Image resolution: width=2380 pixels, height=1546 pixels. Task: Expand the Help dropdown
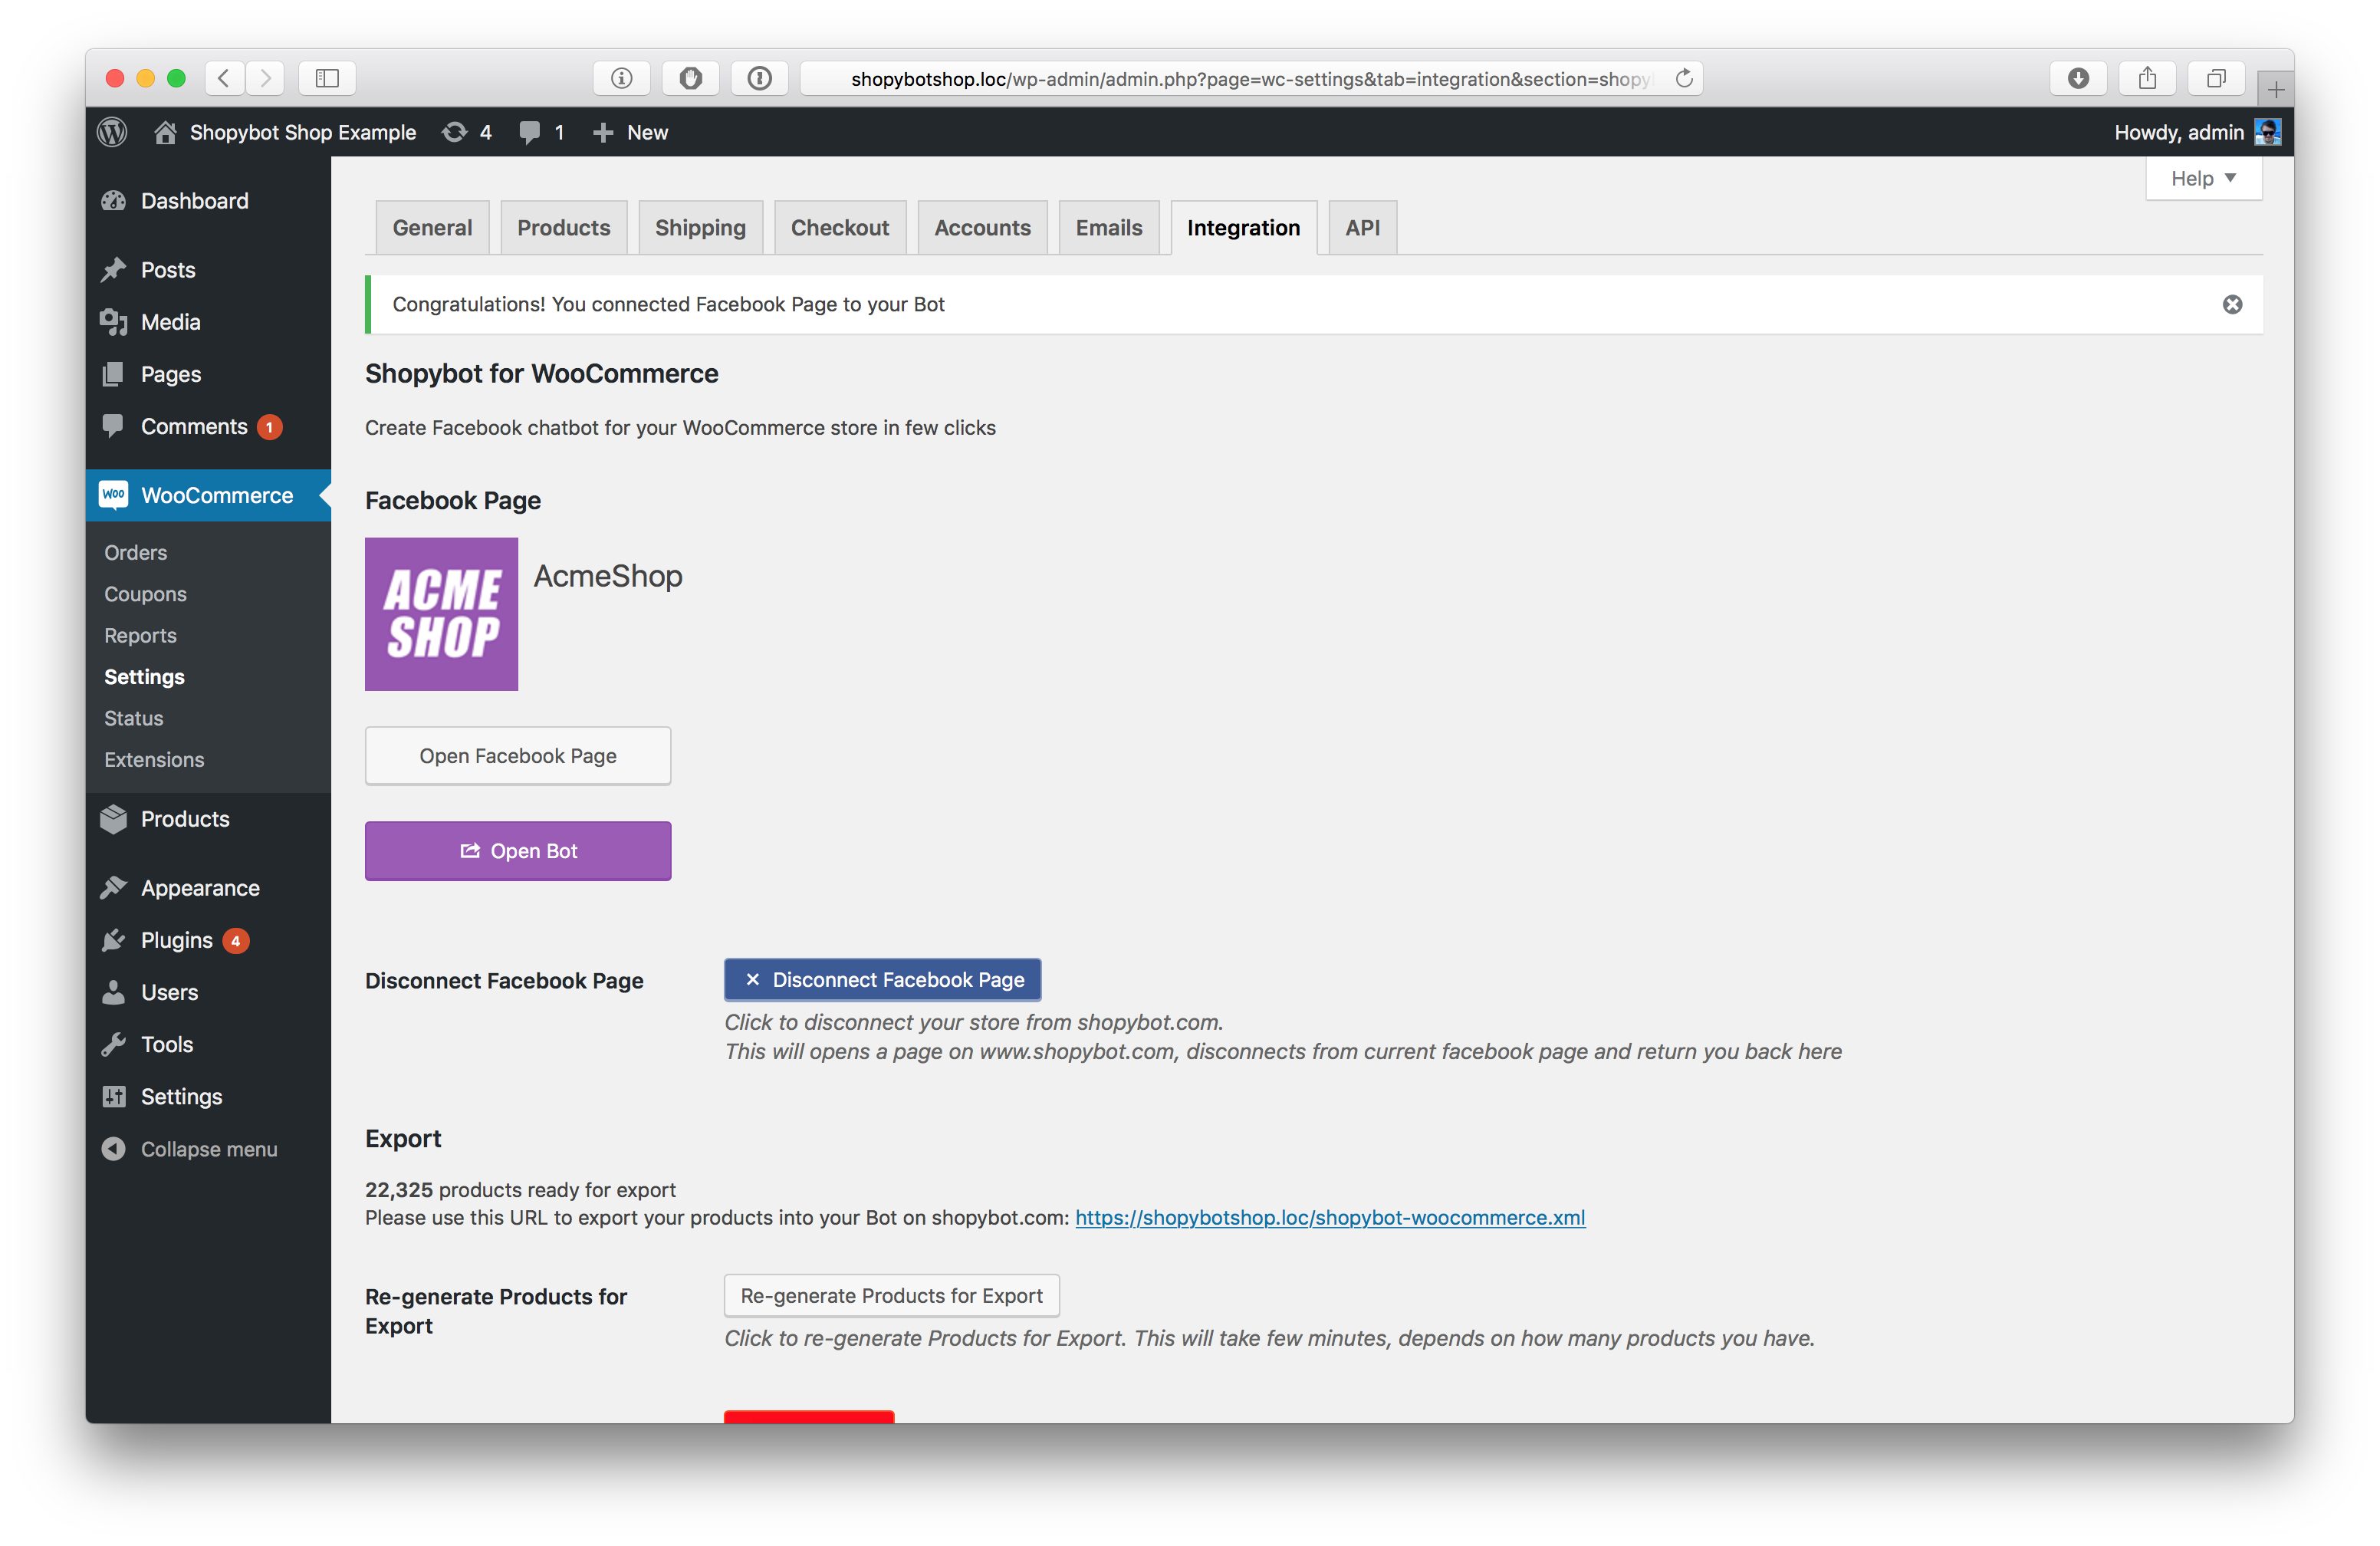pyautogui.click(x=2203, y=178)
